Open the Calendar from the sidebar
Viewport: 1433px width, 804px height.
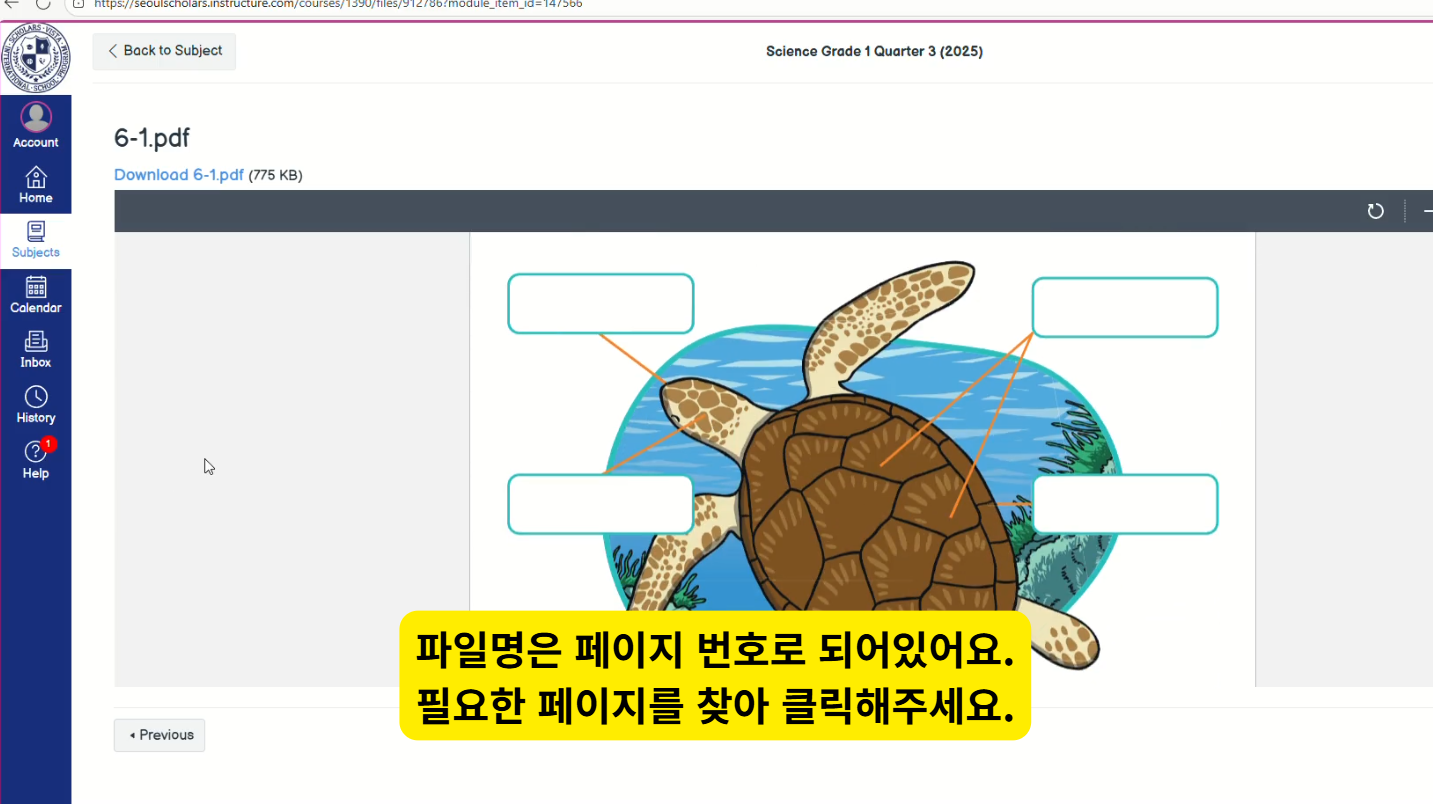[x=36, y=295]
